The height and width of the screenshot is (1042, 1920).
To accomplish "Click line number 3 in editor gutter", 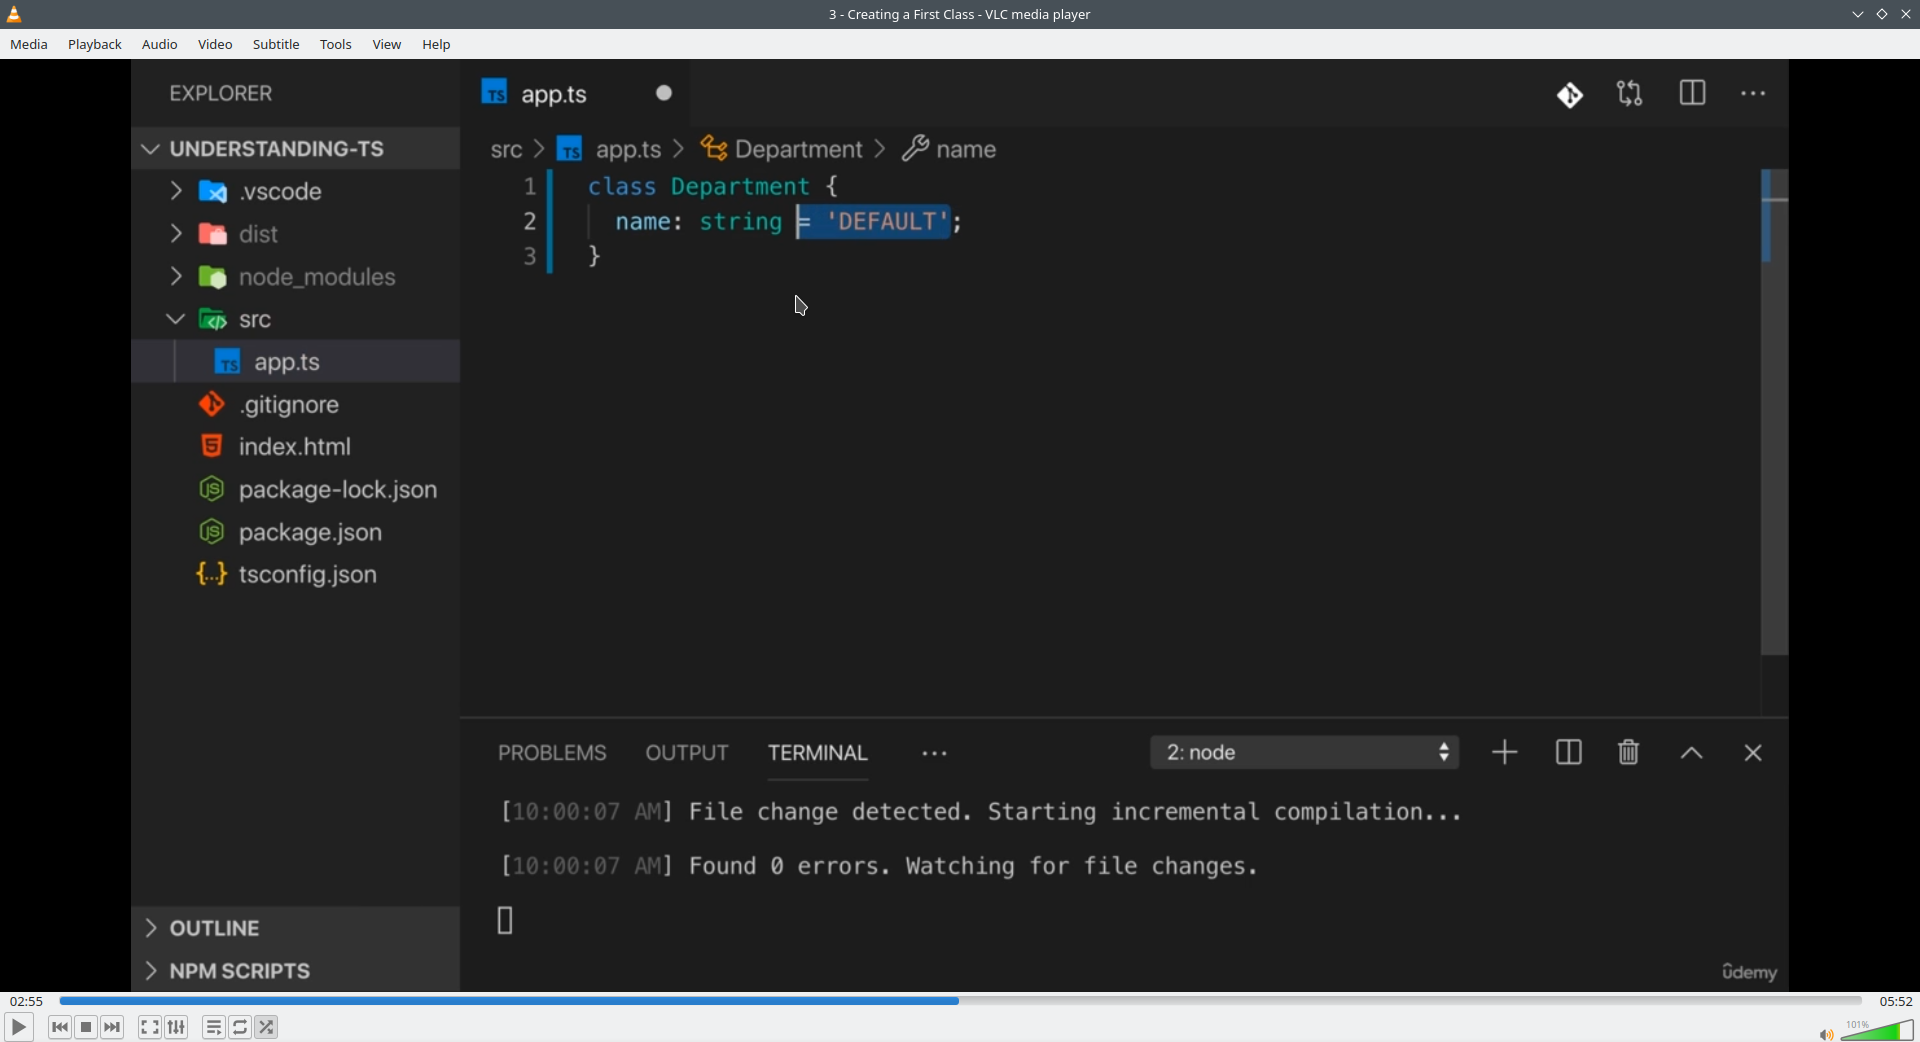I will [x=530, y=257].
